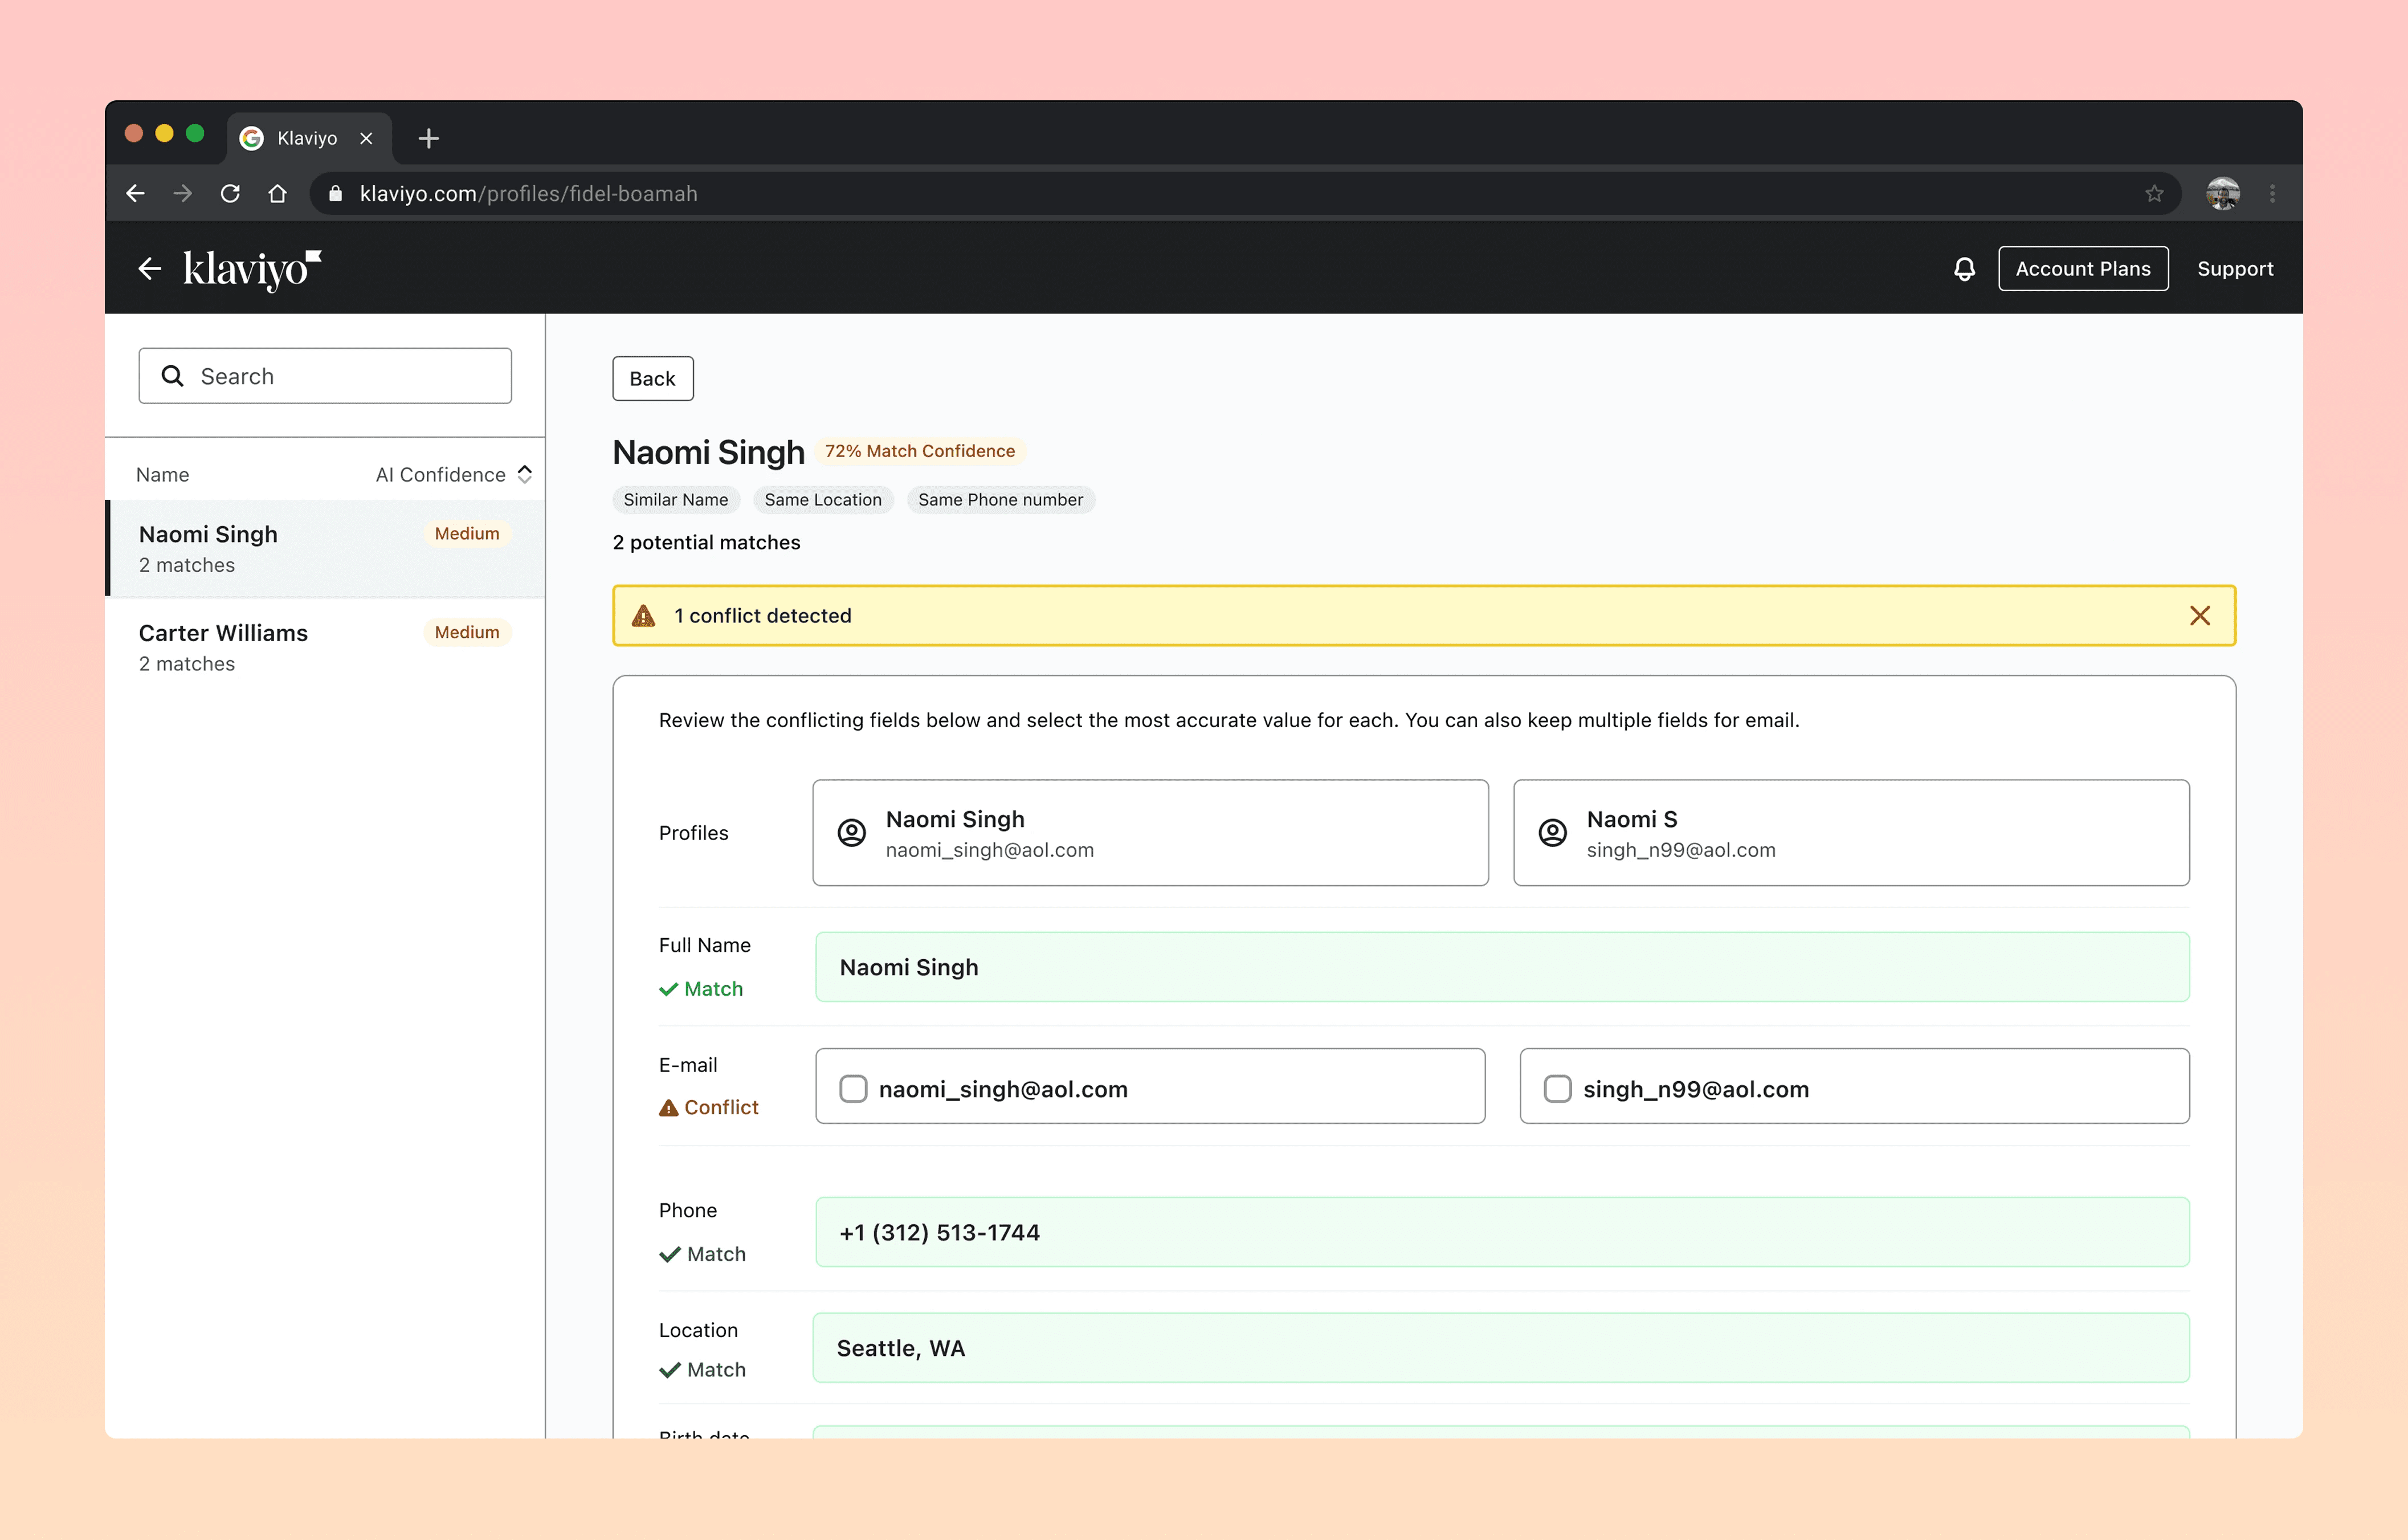This screenshot has height=1540, width=2408.
Task: Dismiss the conflict detected banner
Action: pyautogui.click(x=2199, y=616)
